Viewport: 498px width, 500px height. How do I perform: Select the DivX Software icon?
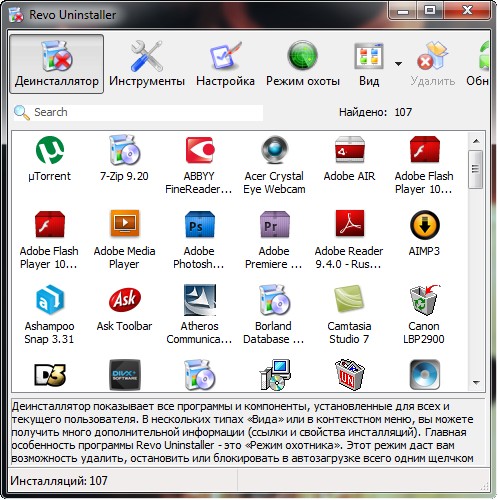[125, 375]
